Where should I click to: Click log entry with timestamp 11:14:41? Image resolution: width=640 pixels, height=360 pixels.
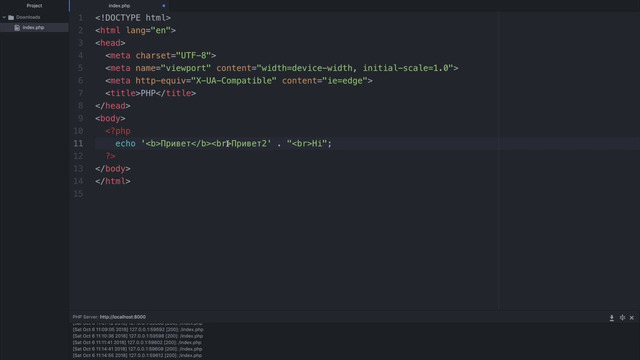pos(138,349)
